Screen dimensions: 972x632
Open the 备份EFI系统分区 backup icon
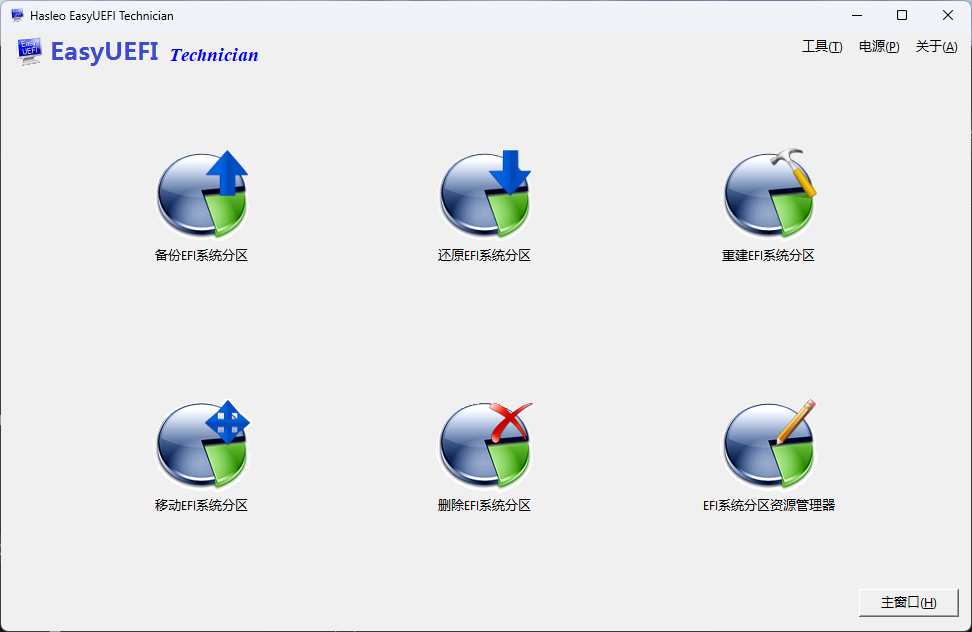pyautogui.click(x=202, y=194)
